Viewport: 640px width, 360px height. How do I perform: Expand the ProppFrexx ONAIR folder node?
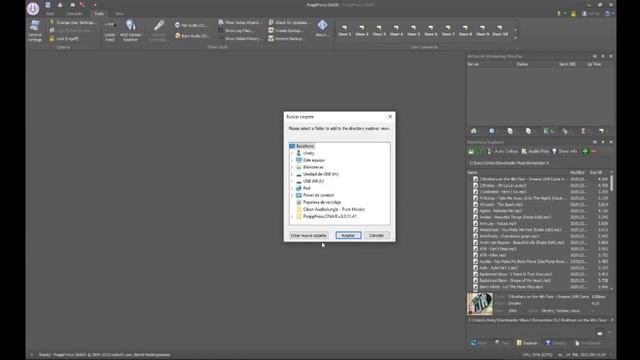pos(292,216)
